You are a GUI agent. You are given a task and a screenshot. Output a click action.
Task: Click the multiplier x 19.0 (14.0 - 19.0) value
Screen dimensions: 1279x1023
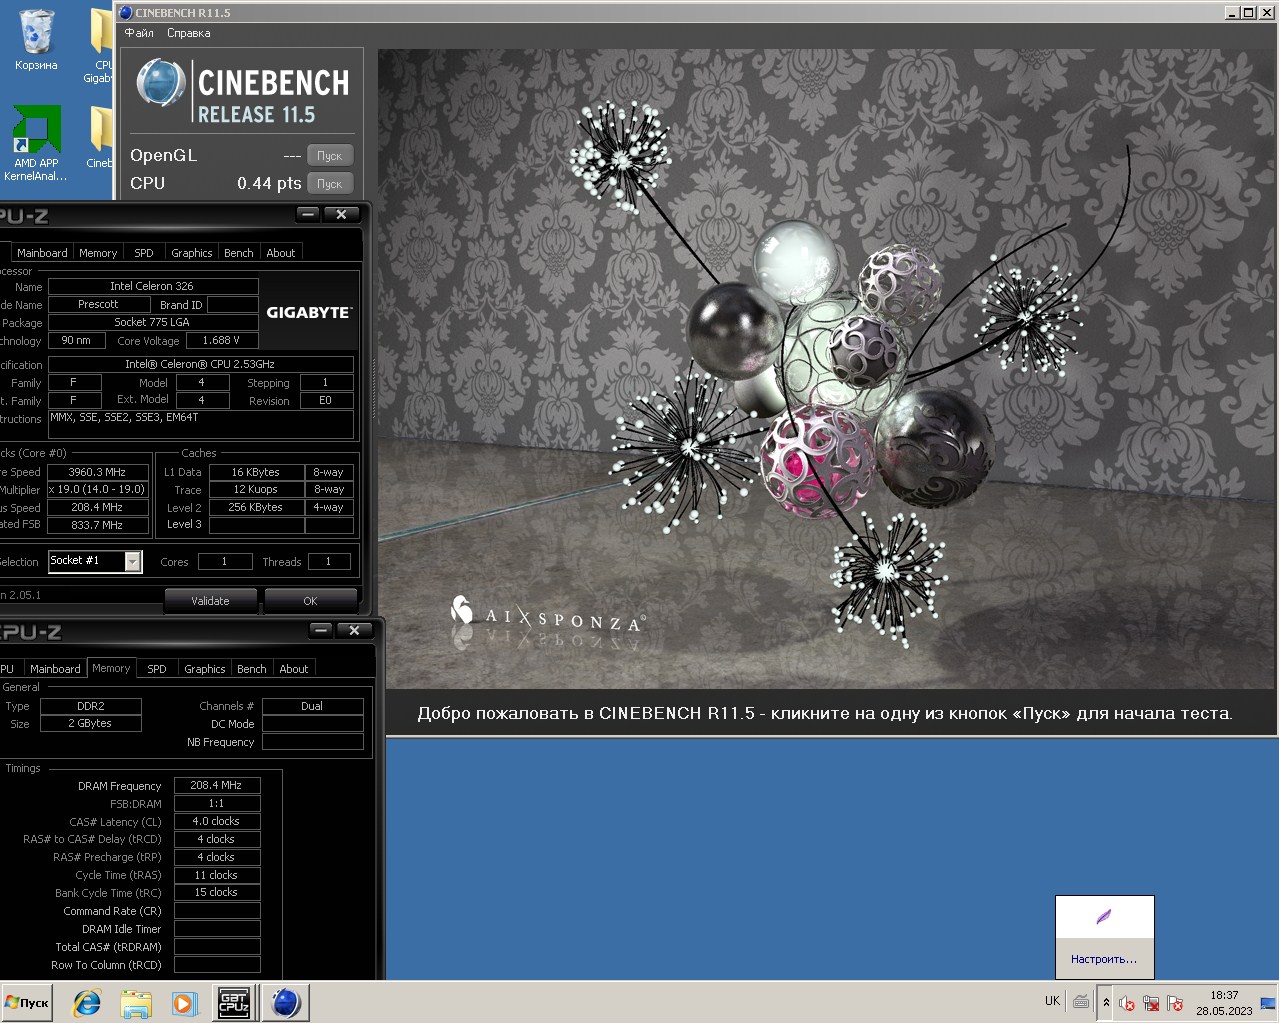coord(98,490)
